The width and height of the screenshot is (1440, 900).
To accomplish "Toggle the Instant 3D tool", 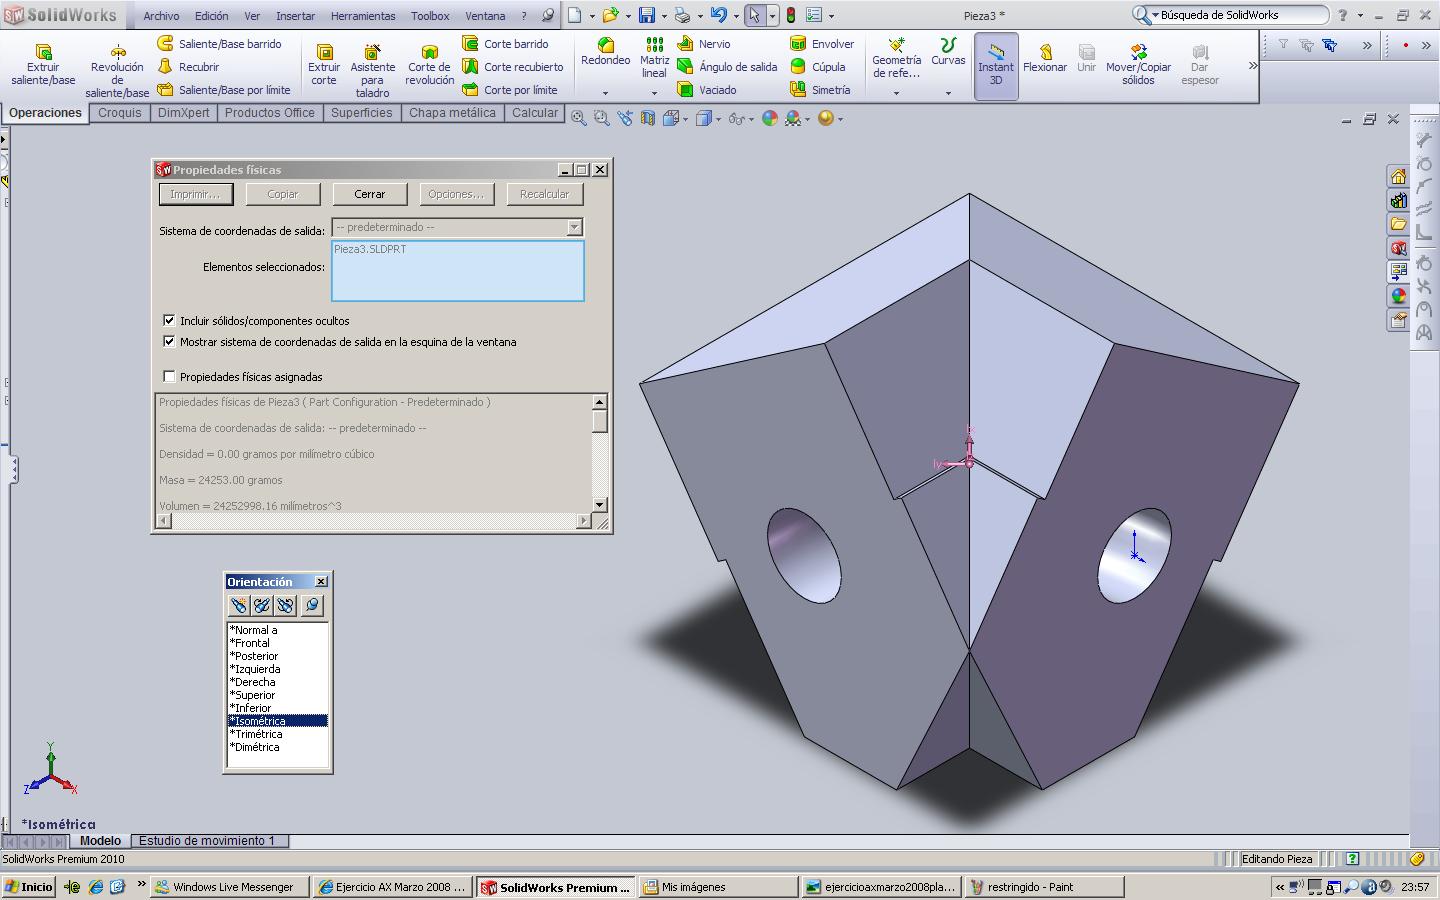I will click(x=996, y=66).
